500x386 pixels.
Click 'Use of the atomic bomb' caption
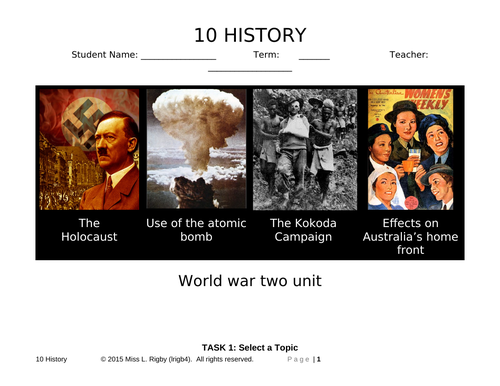pyautogui.click(x=196, y=230)
